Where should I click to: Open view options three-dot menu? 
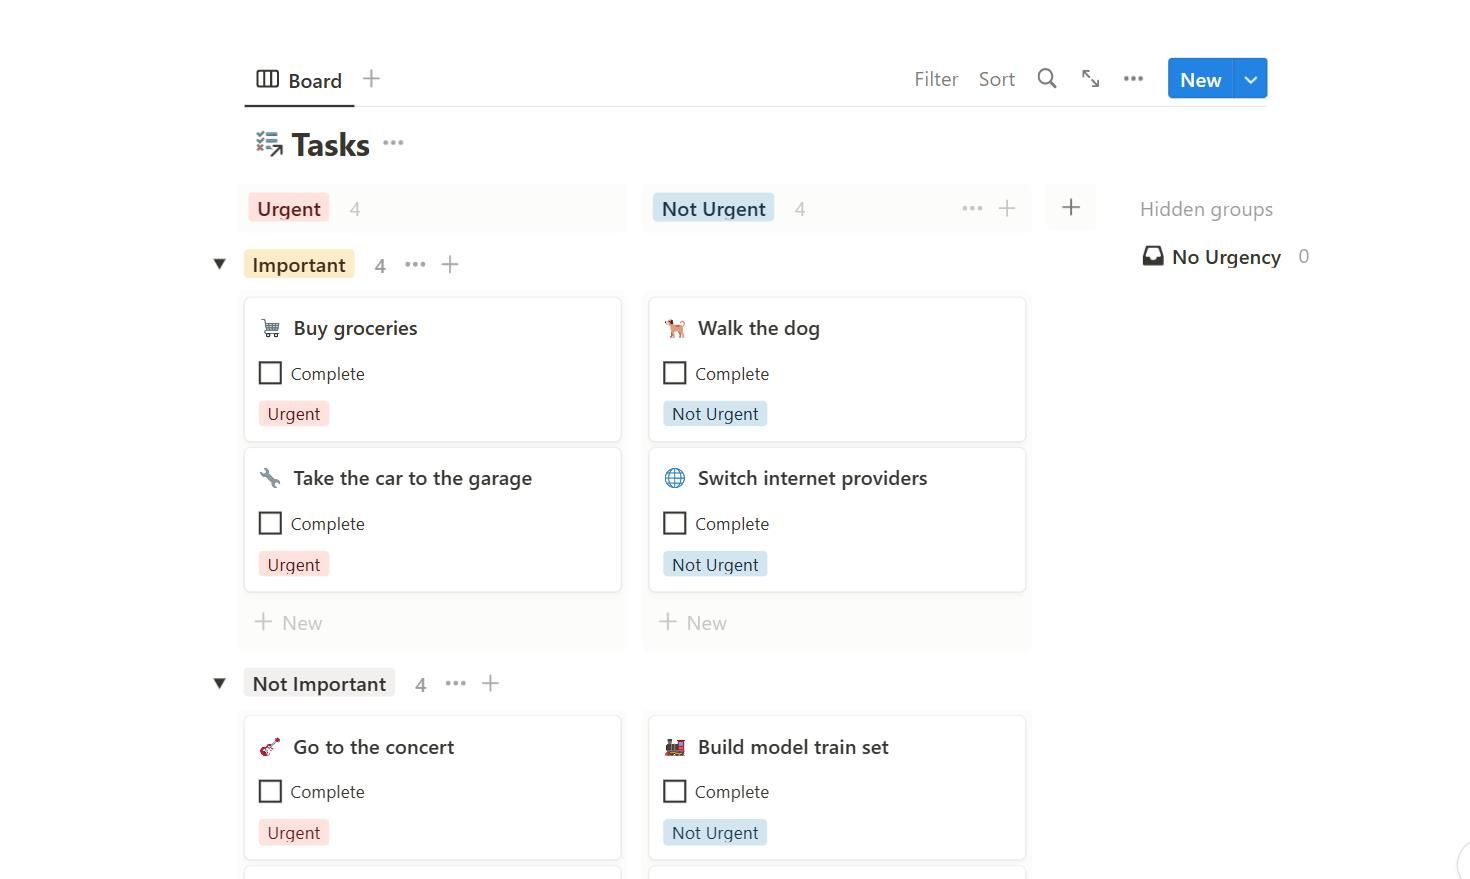click(1133, 79)
